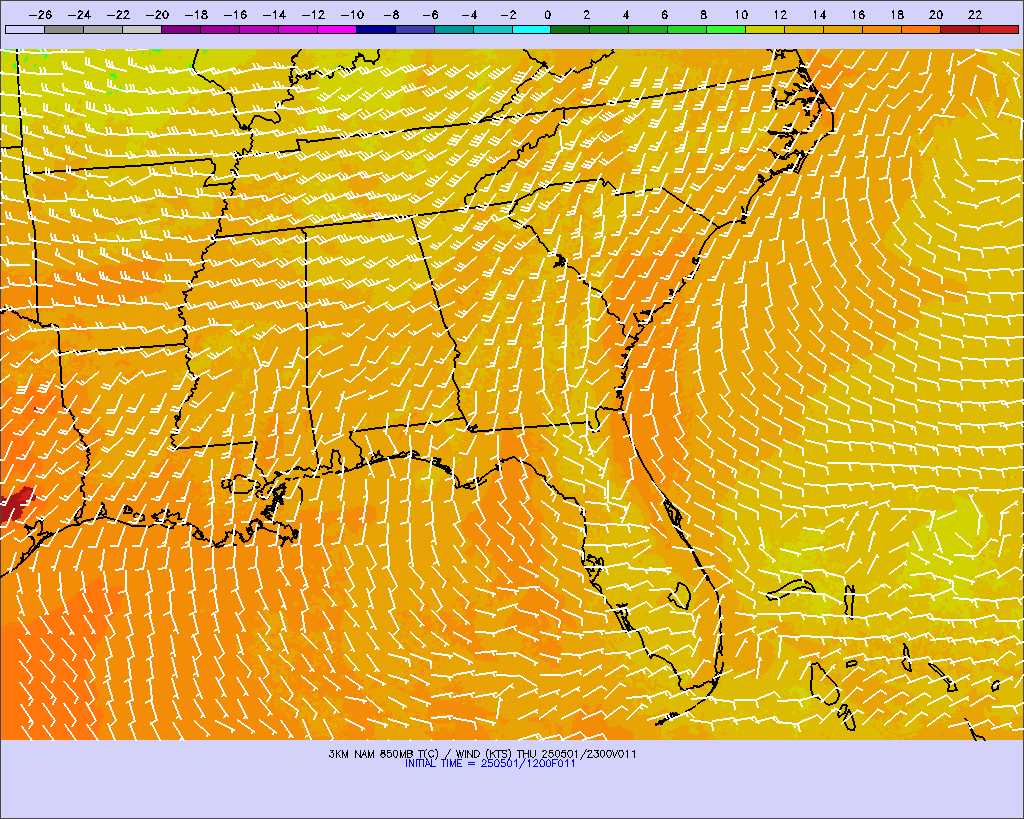Click the positive '6' scale label

click(x=664, y=15)
